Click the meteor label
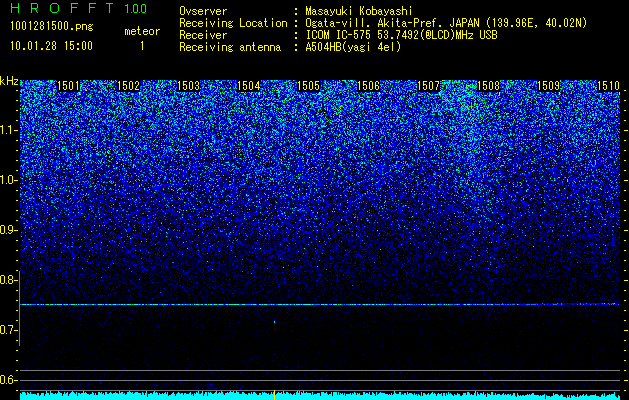 pos(142,31)
